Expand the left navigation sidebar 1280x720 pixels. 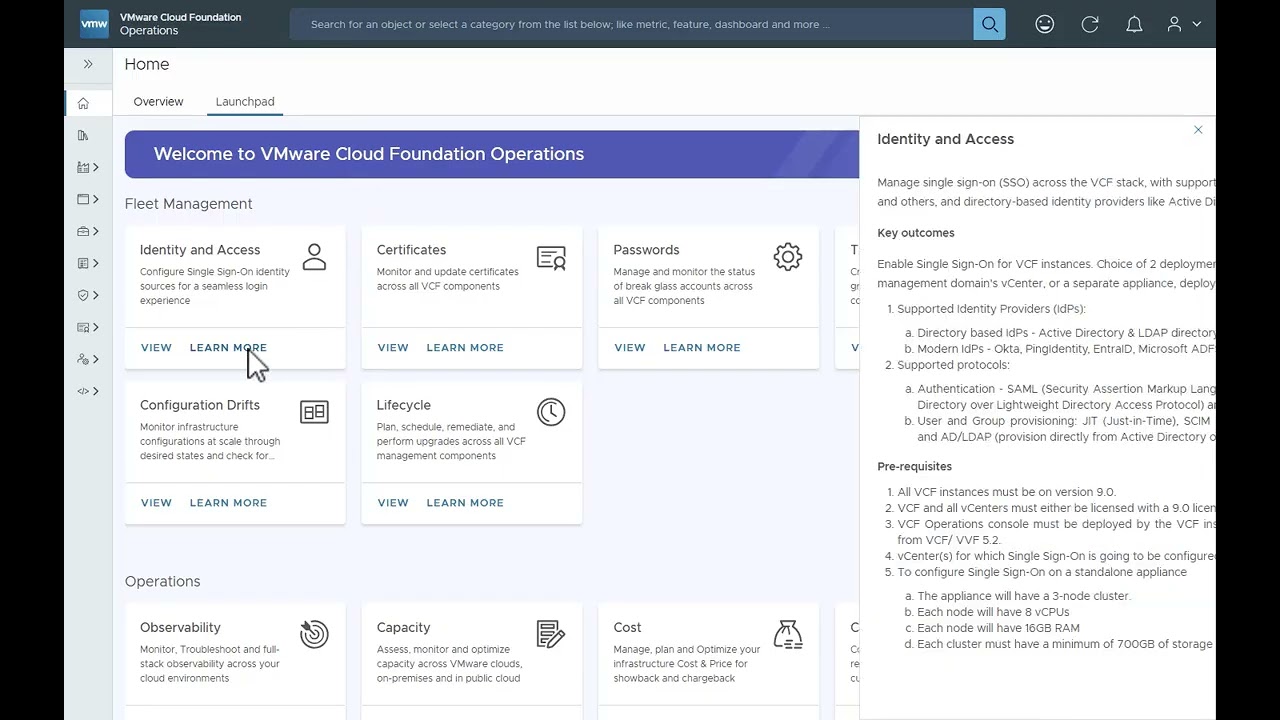click(88, 64)
